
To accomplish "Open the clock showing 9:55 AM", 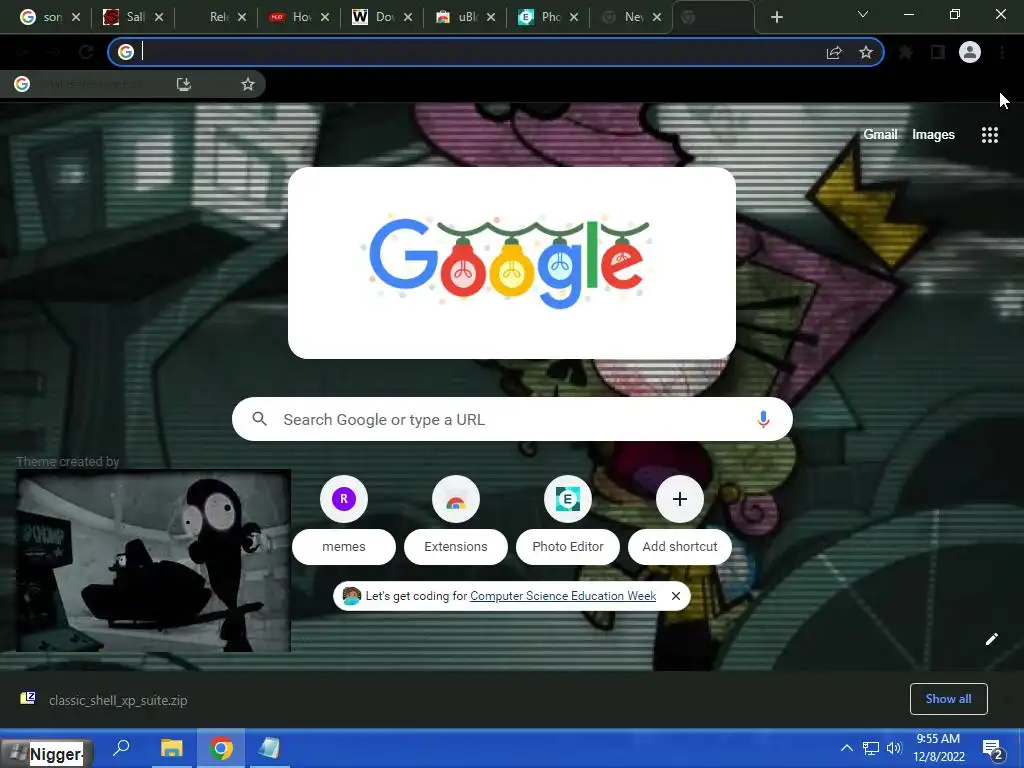I will click(938, 748).
